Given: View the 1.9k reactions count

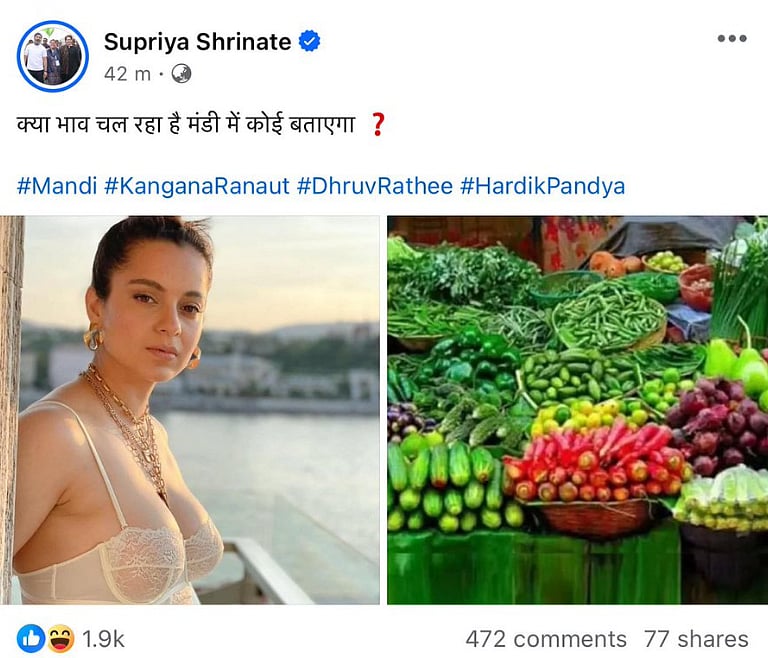Looking at the screenshot, I should click(x=104, y=638).
